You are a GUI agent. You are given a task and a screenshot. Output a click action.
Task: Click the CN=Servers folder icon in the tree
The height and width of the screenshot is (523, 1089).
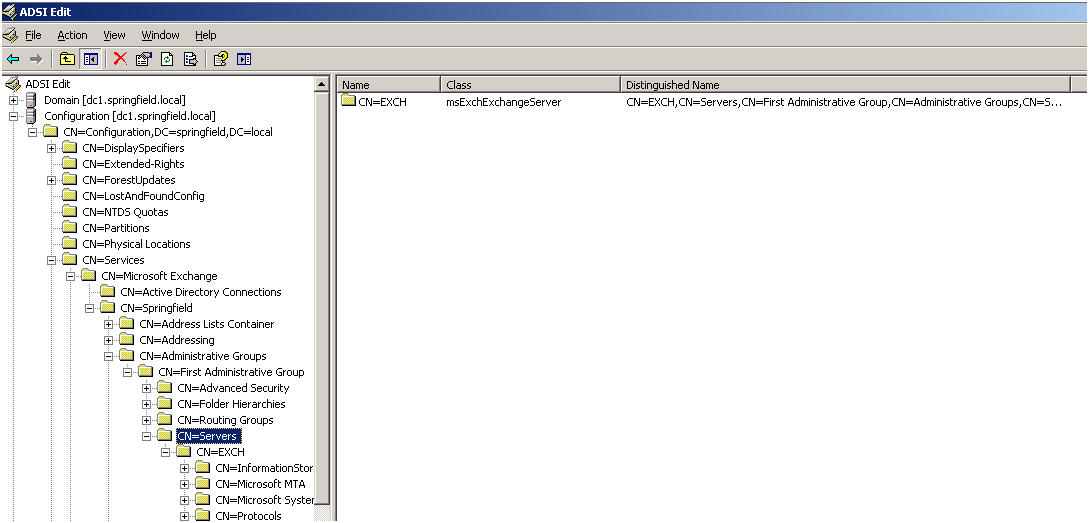(165, 435)
